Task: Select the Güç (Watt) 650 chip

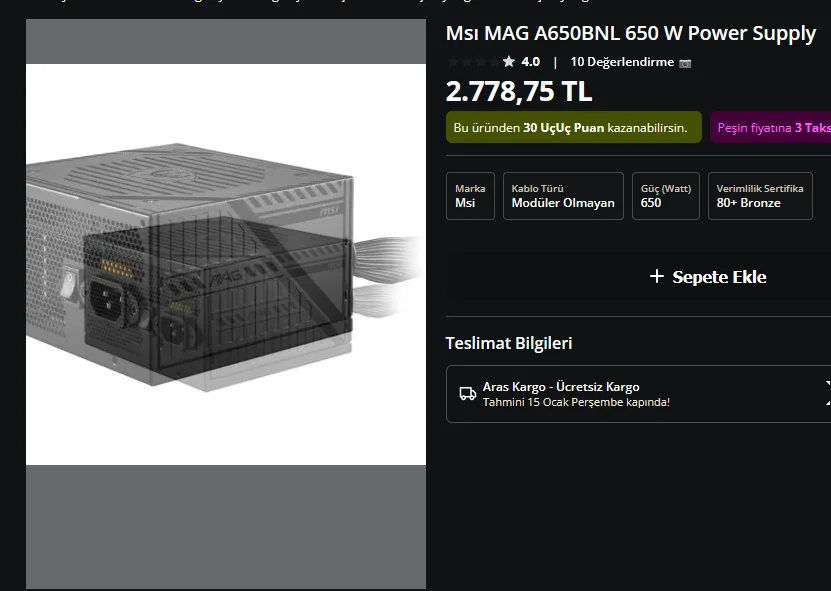Action: click(x=666, y=196)
